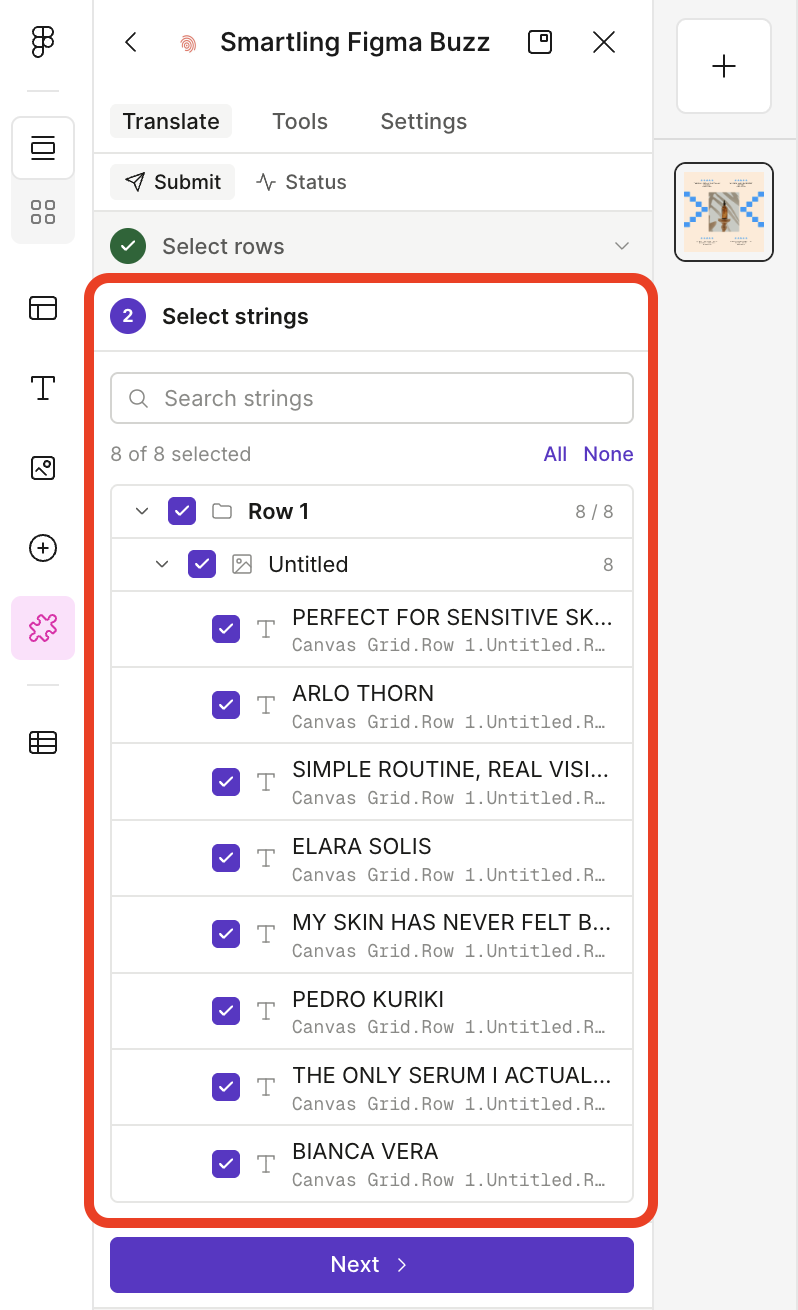Open the layout templates icon in sidebar

click(43, 308)
